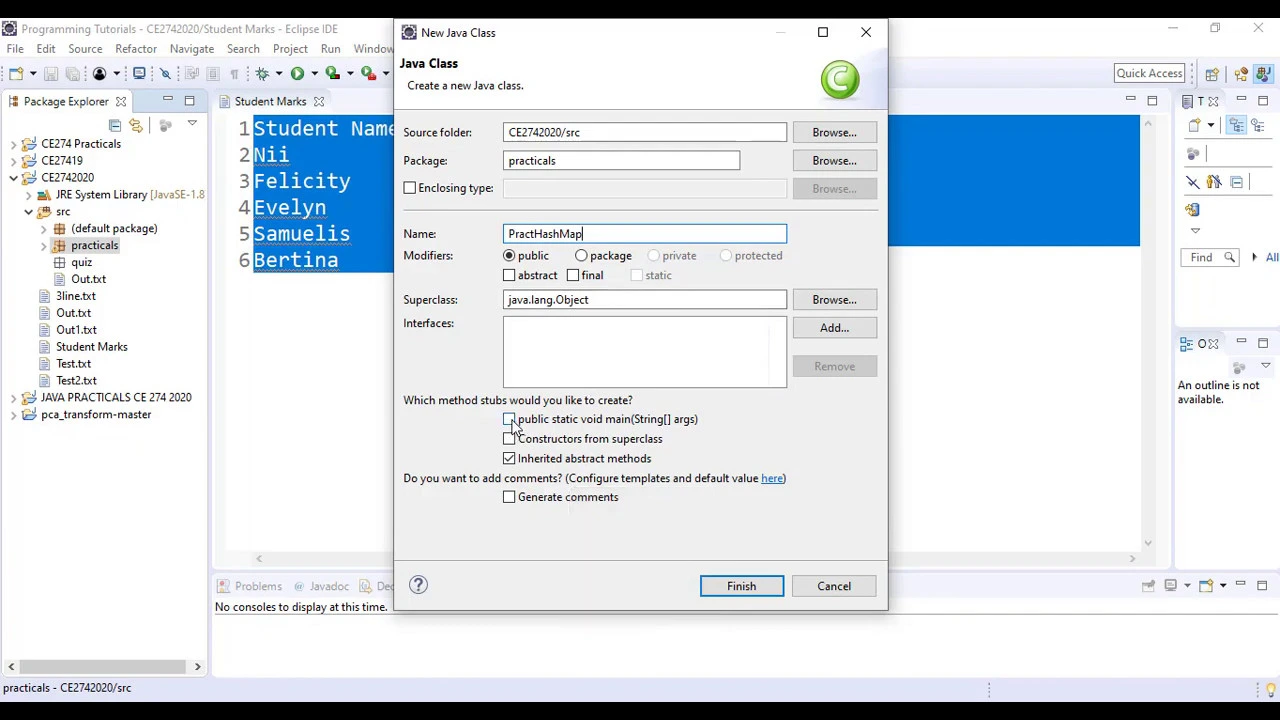Expand JAVA PRACTICALS CE 274 2020 project
Screen dimensions: 1280x720
point(13,398)
